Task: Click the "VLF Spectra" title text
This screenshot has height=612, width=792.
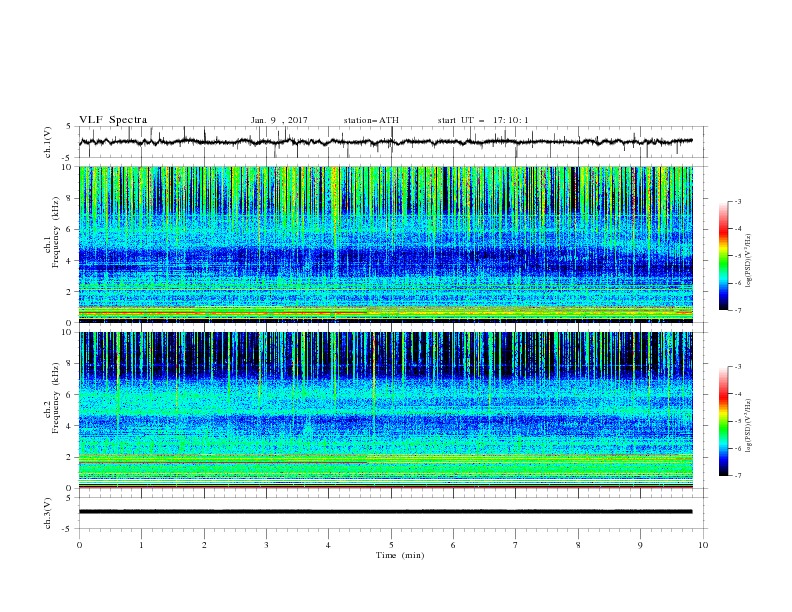Action: [113, 120]
